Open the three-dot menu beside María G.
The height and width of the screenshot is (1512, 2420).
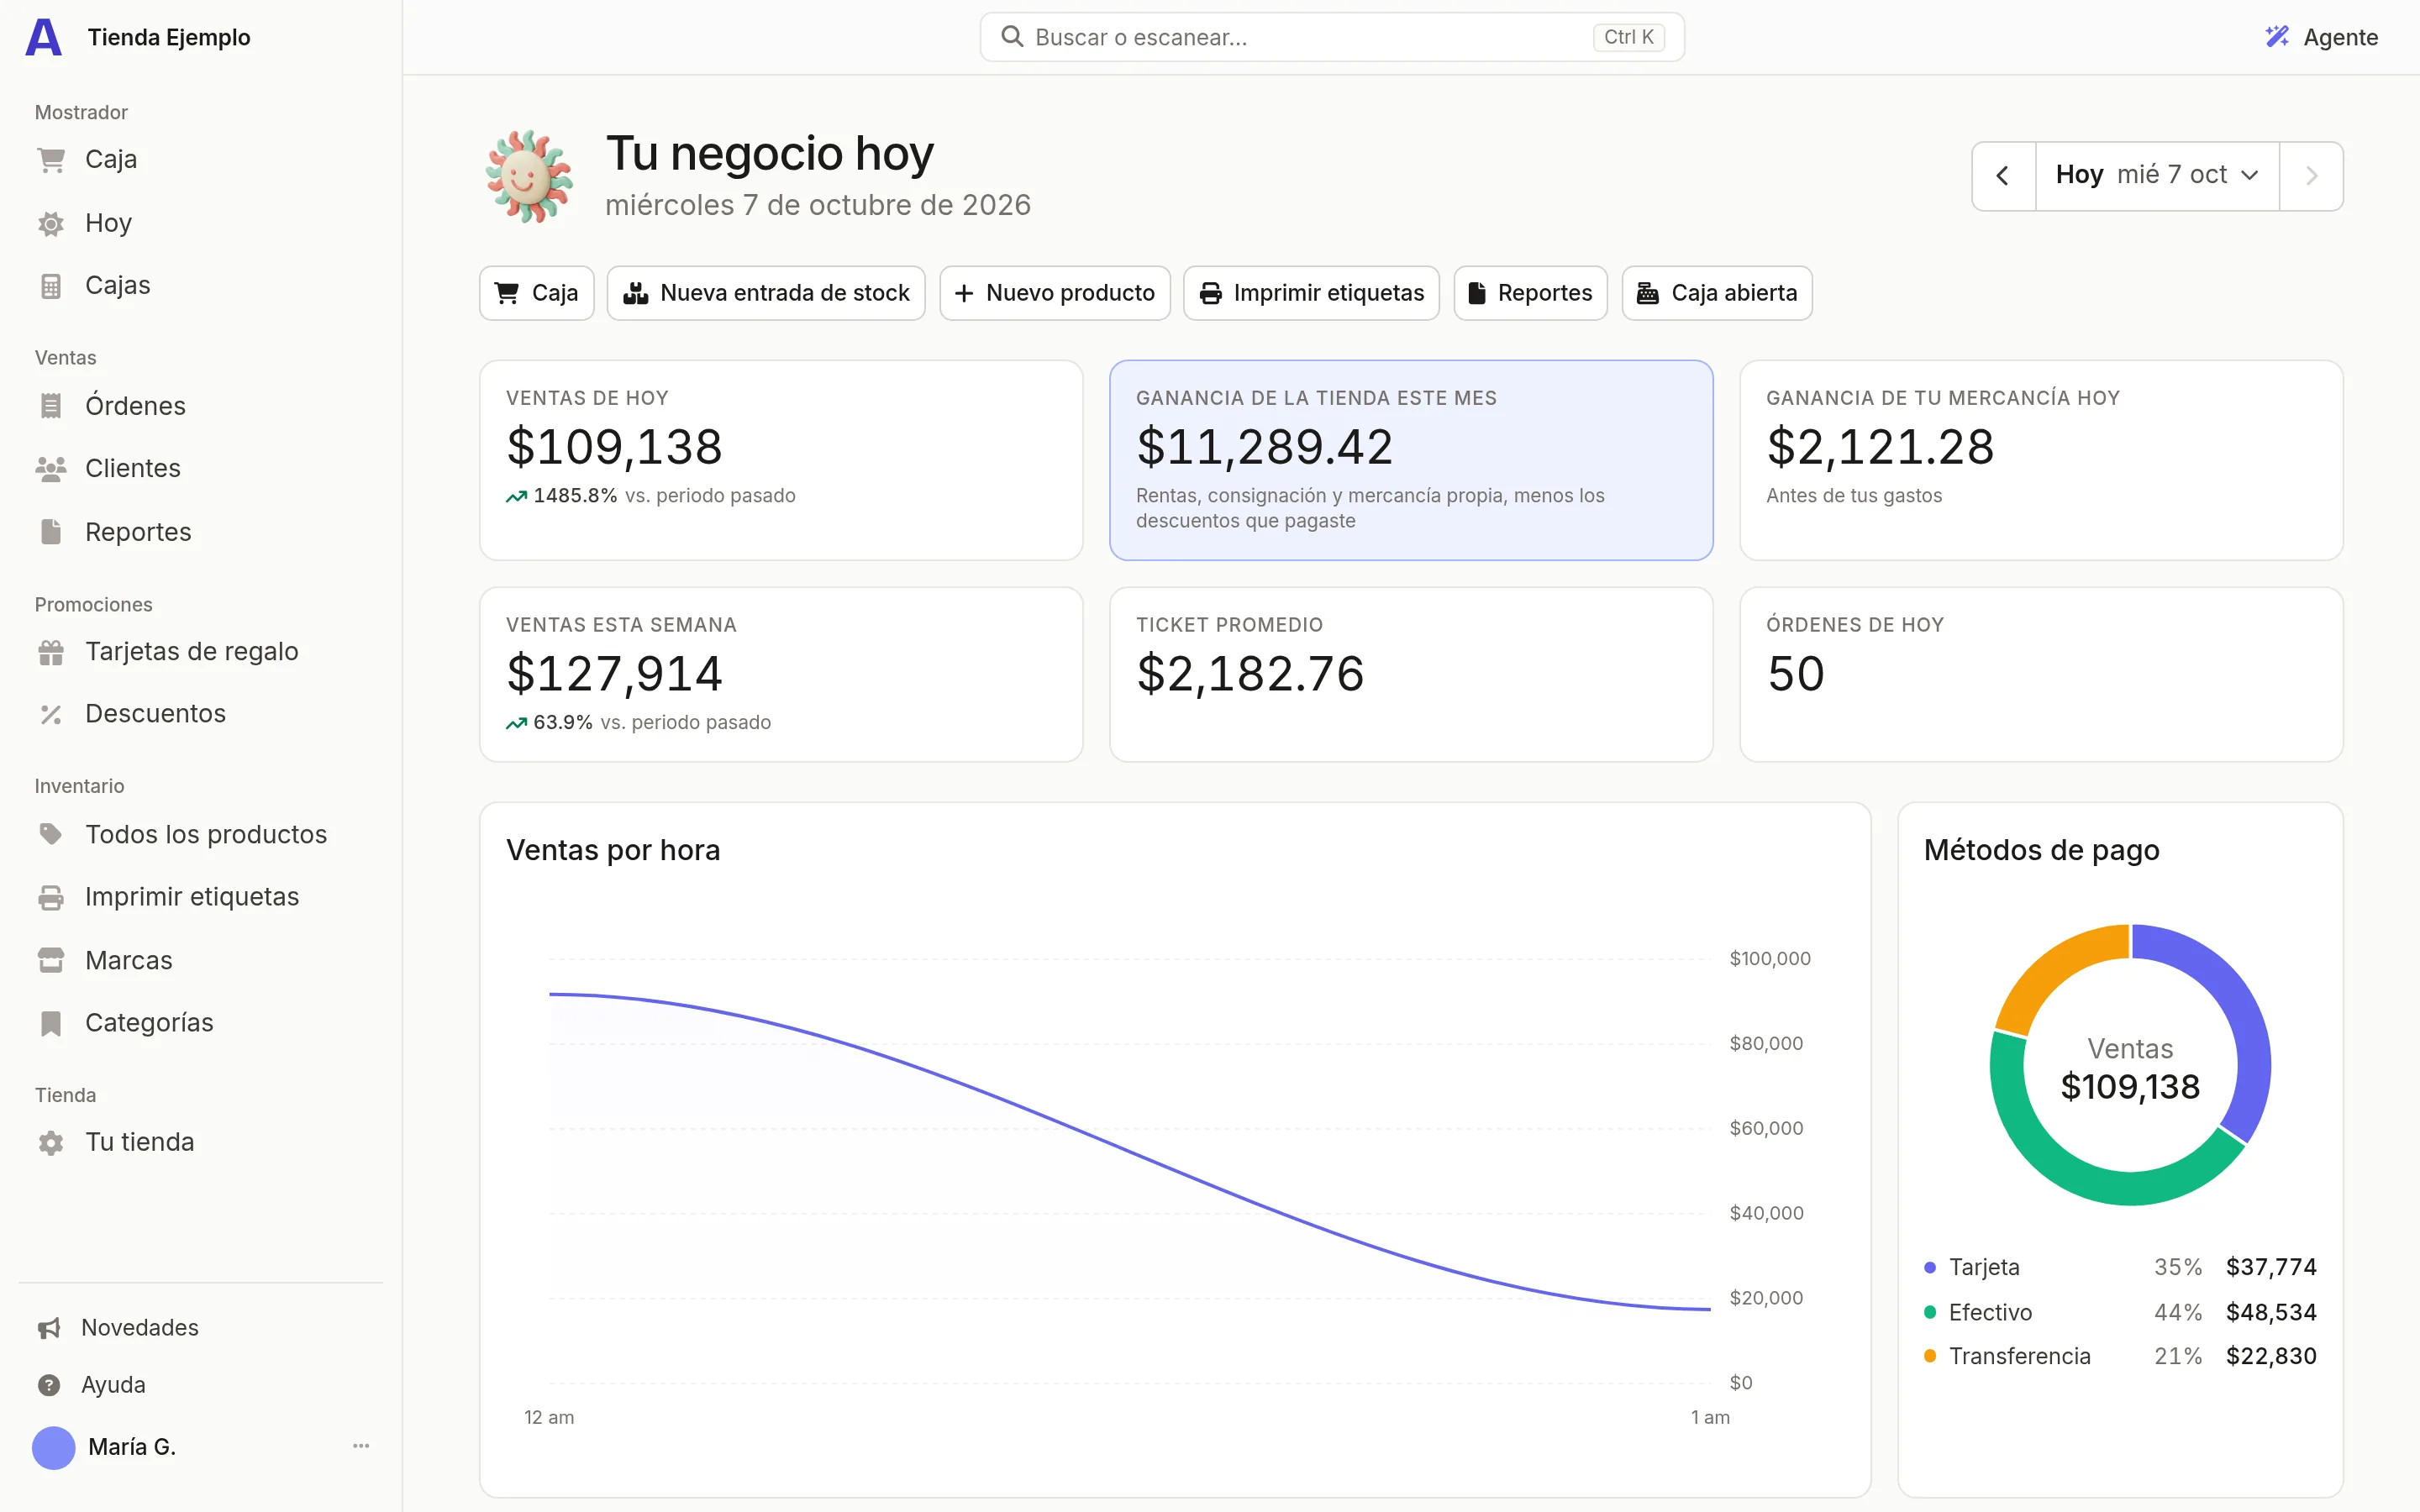point(361,1446)
